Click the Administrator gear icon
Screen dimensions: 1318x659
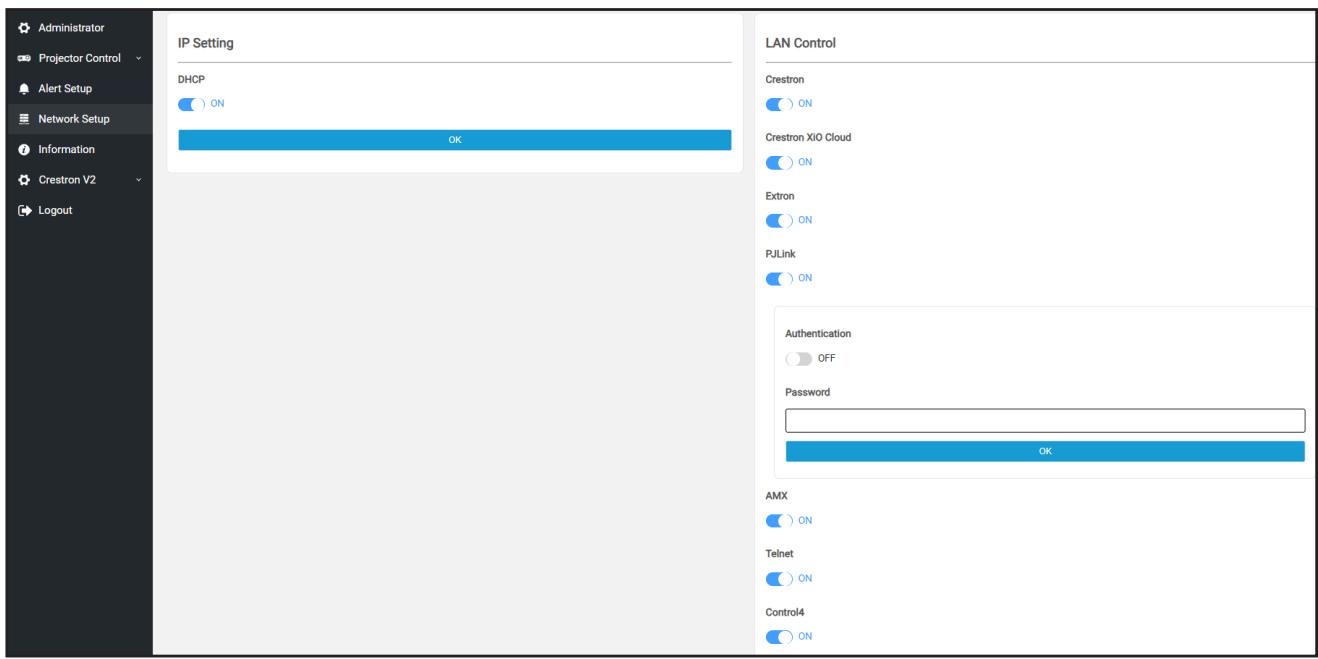pos(25,27)
